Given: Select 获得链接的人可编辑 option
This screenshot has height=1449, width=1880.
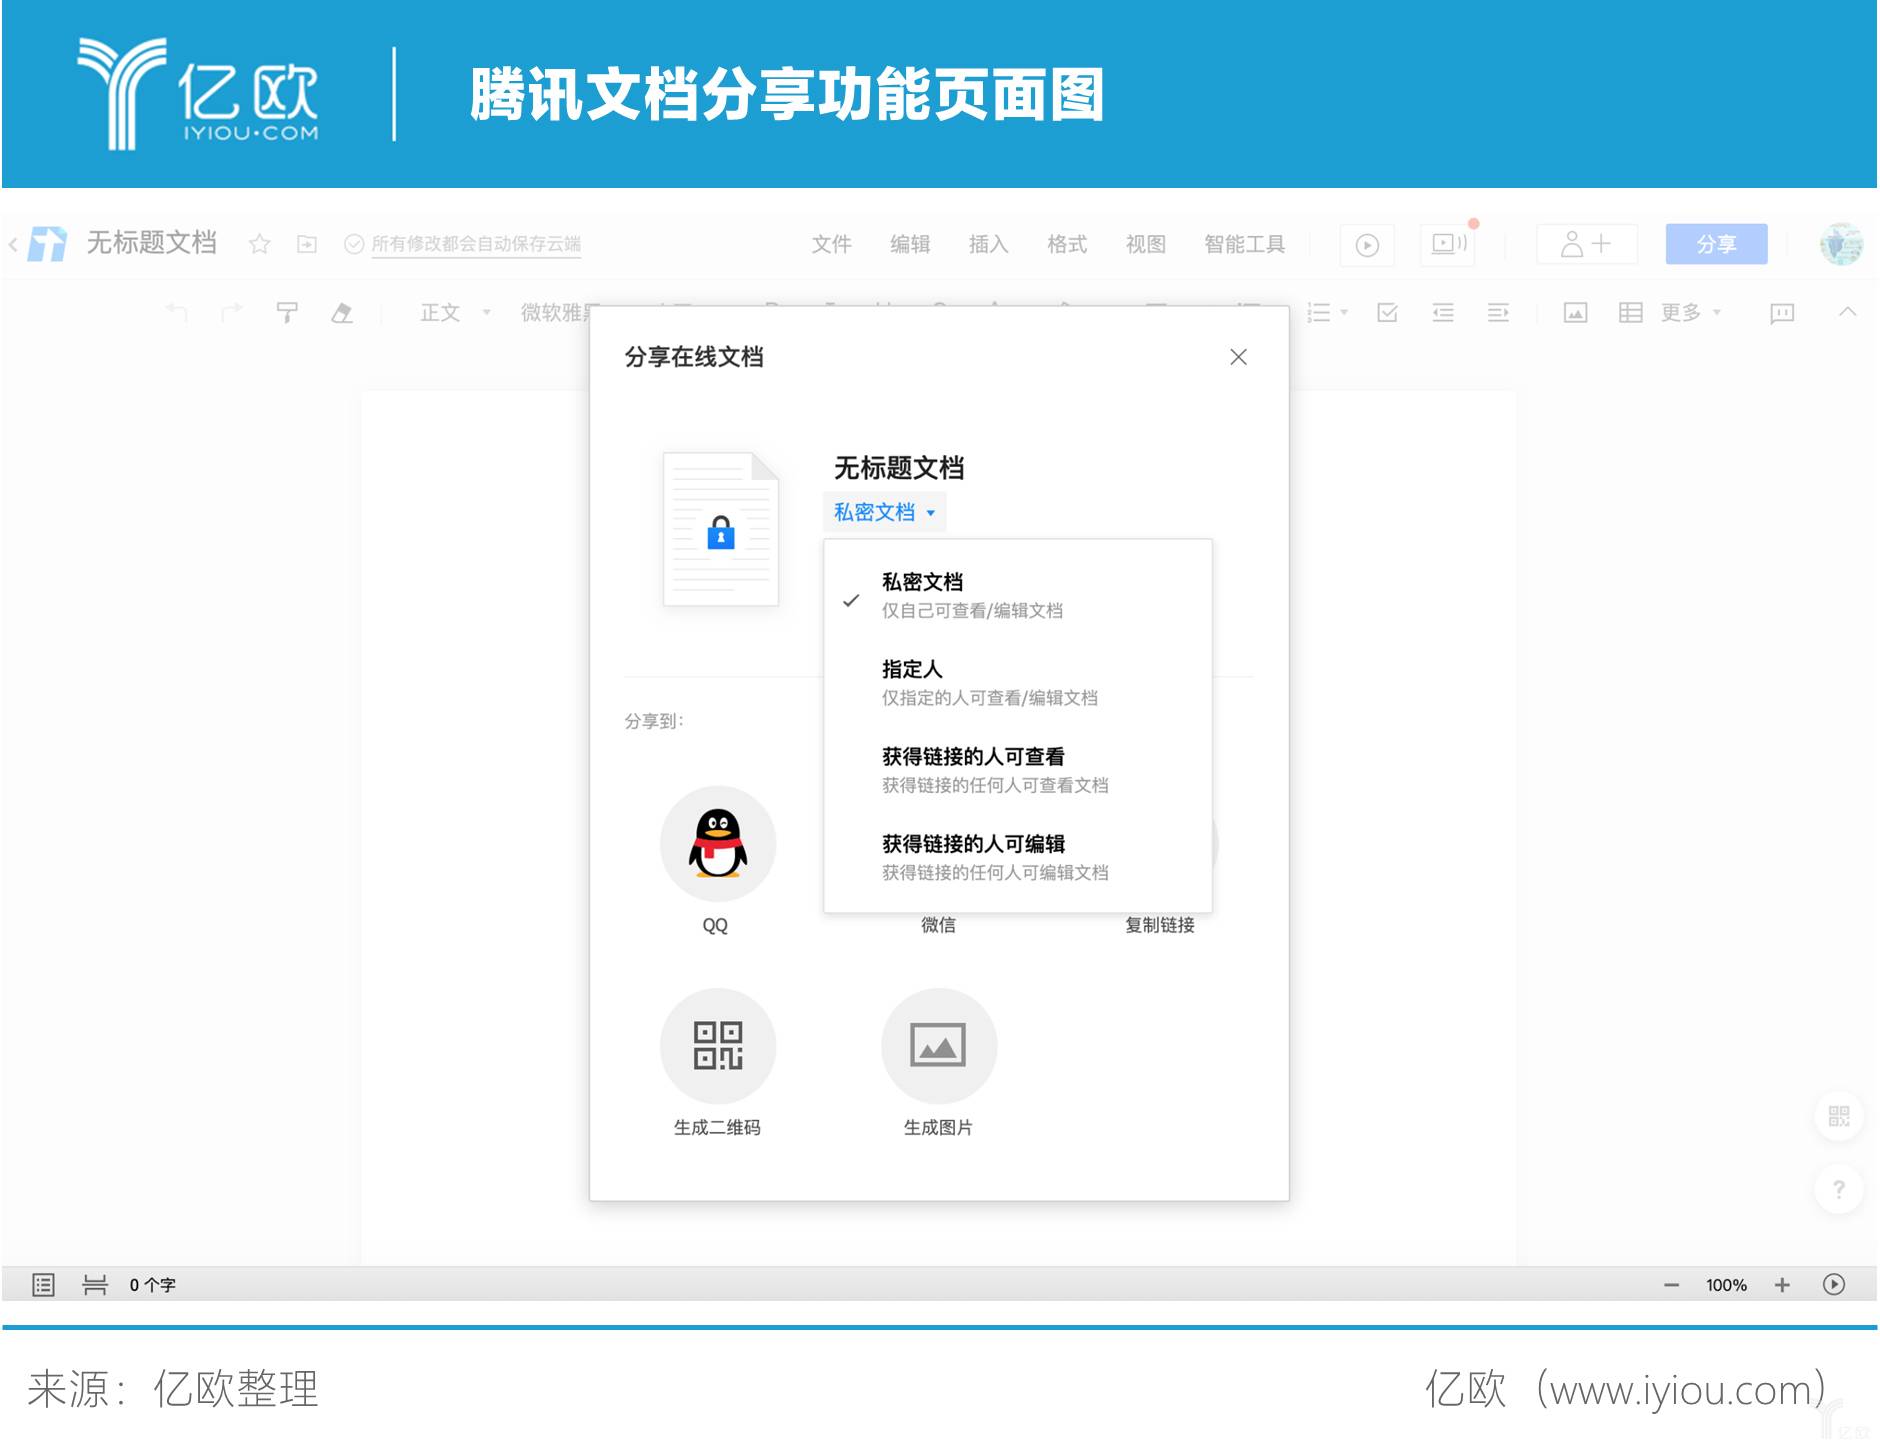Looking at the screenshot, I should coord(1018,857).
